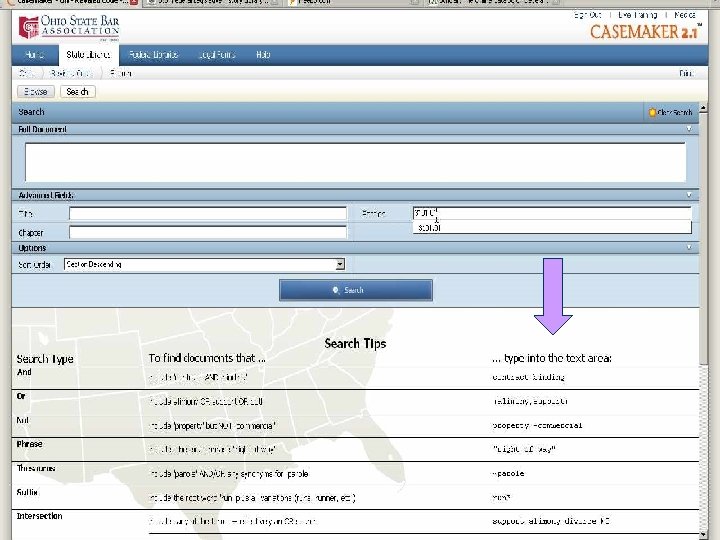Click the 'Thesaurus' search type row label
The width and height of the screenshot is (720, 540).
(36, 468)
